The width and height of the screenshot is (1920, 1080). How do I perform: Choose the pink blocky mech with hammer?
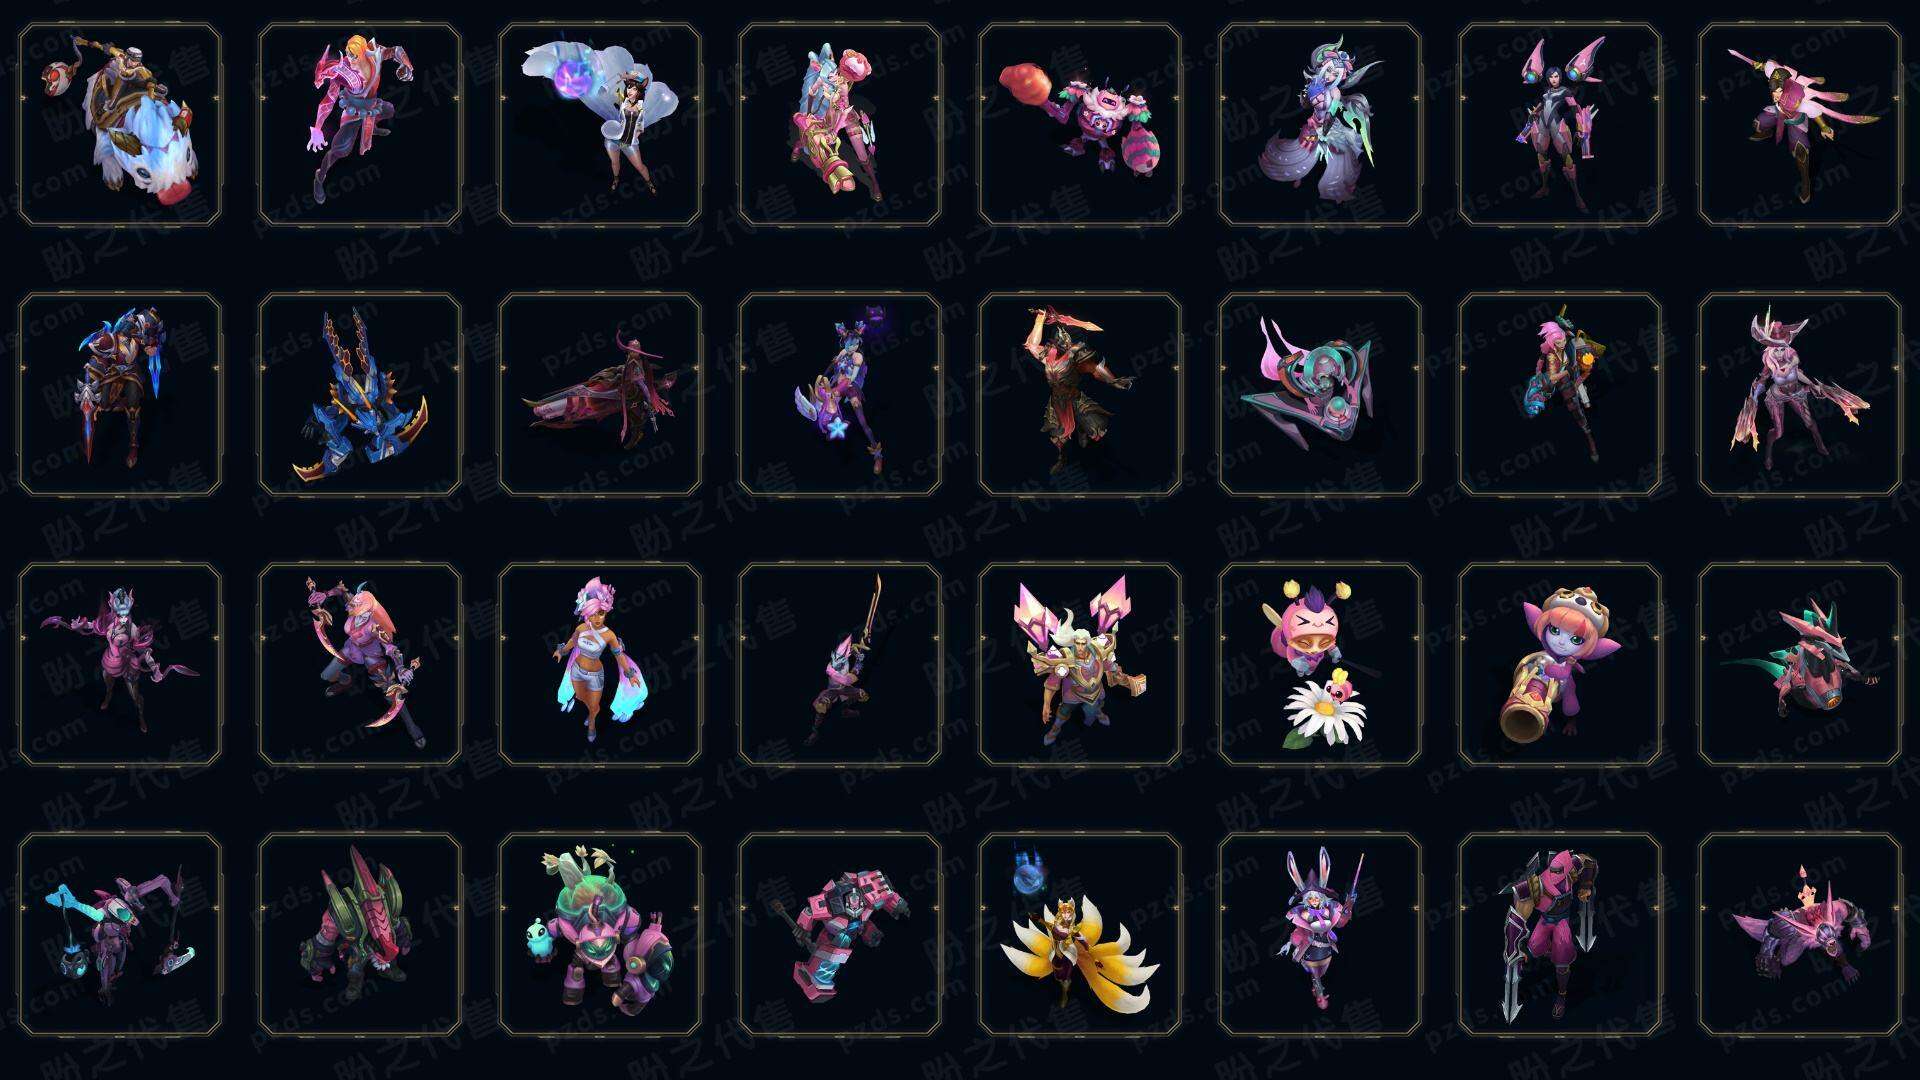pos(840,934)
